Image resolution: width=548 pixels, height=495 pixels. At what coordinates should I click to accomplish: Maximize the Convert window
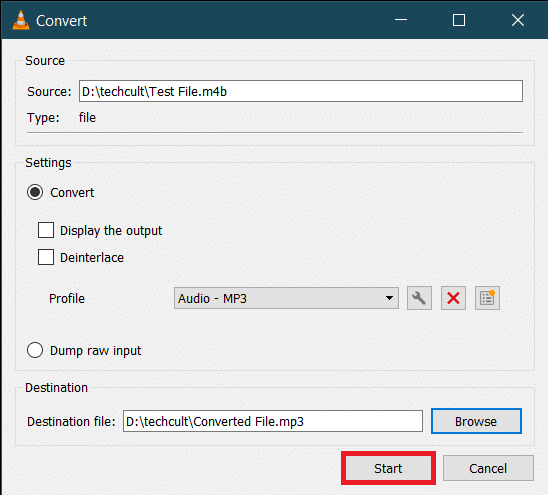(x=459, y=20)
